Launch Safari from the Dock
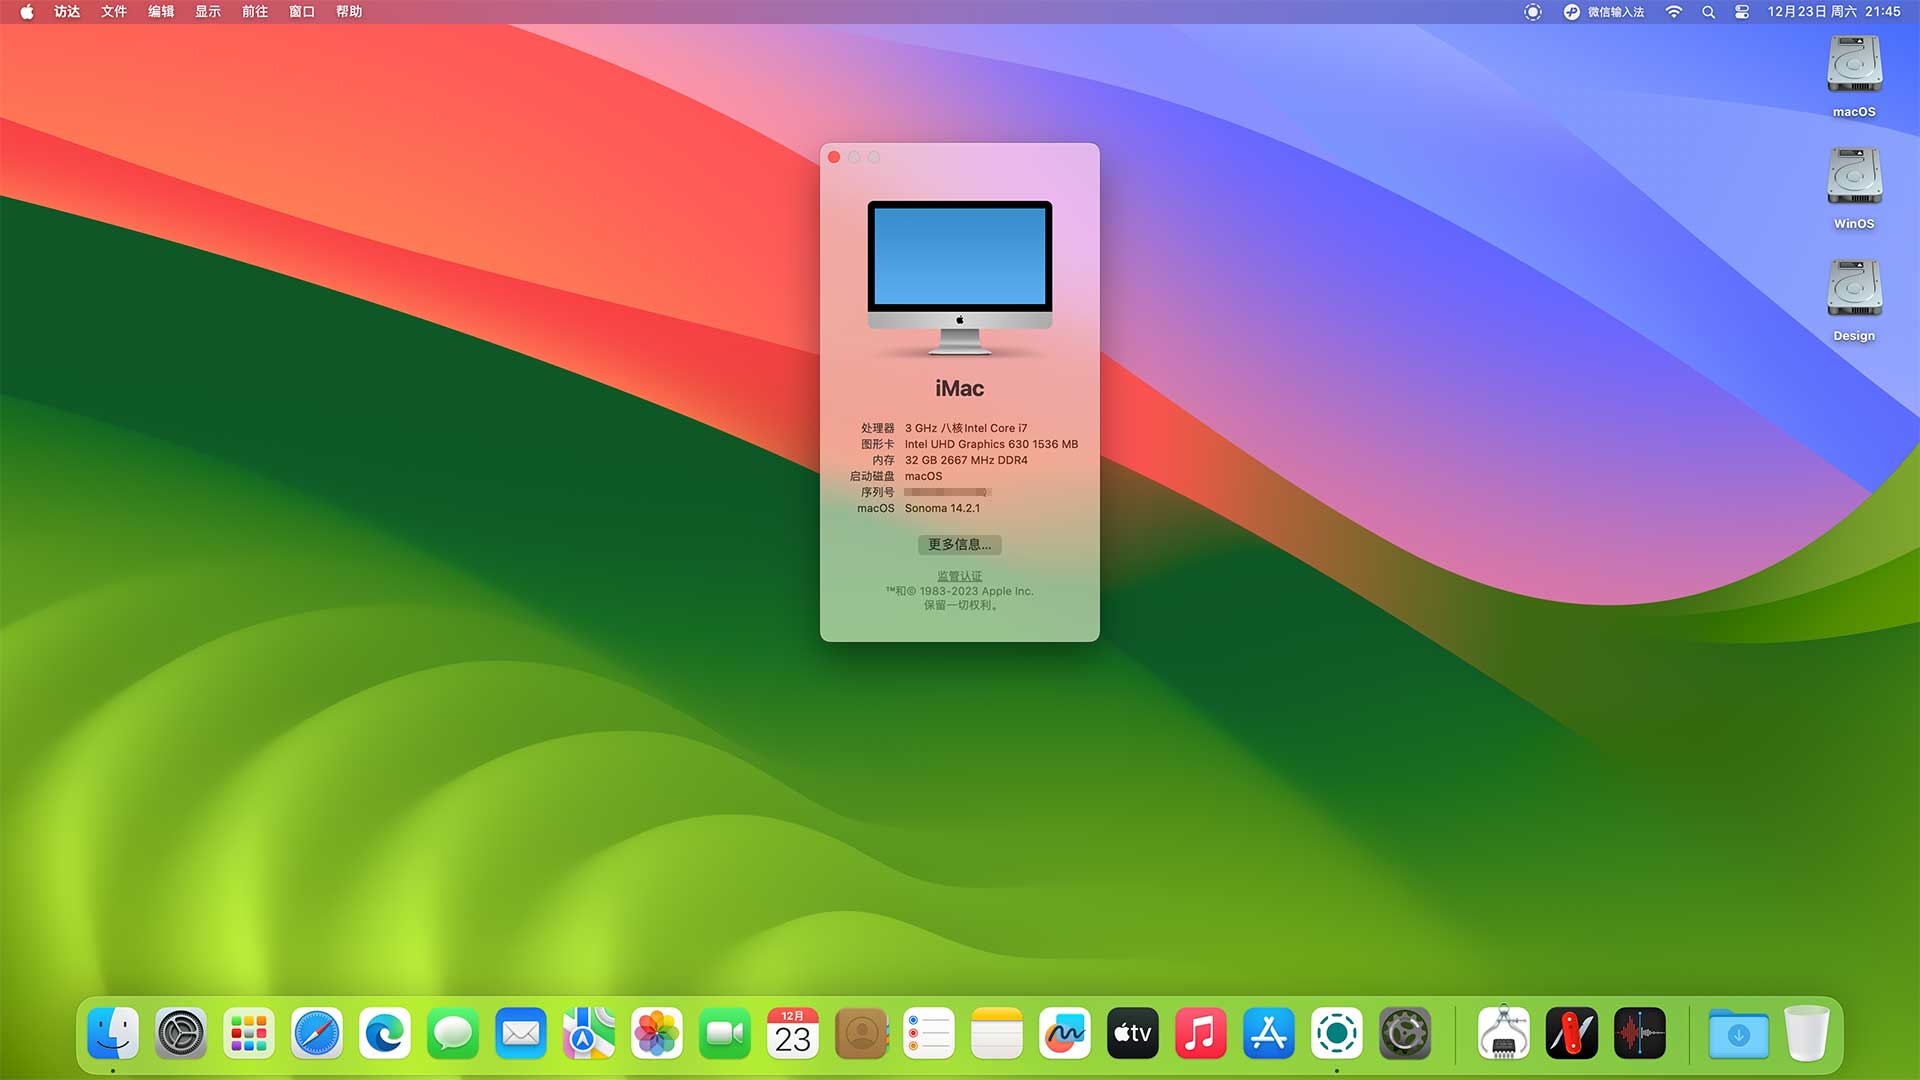 pos(317,1033)
